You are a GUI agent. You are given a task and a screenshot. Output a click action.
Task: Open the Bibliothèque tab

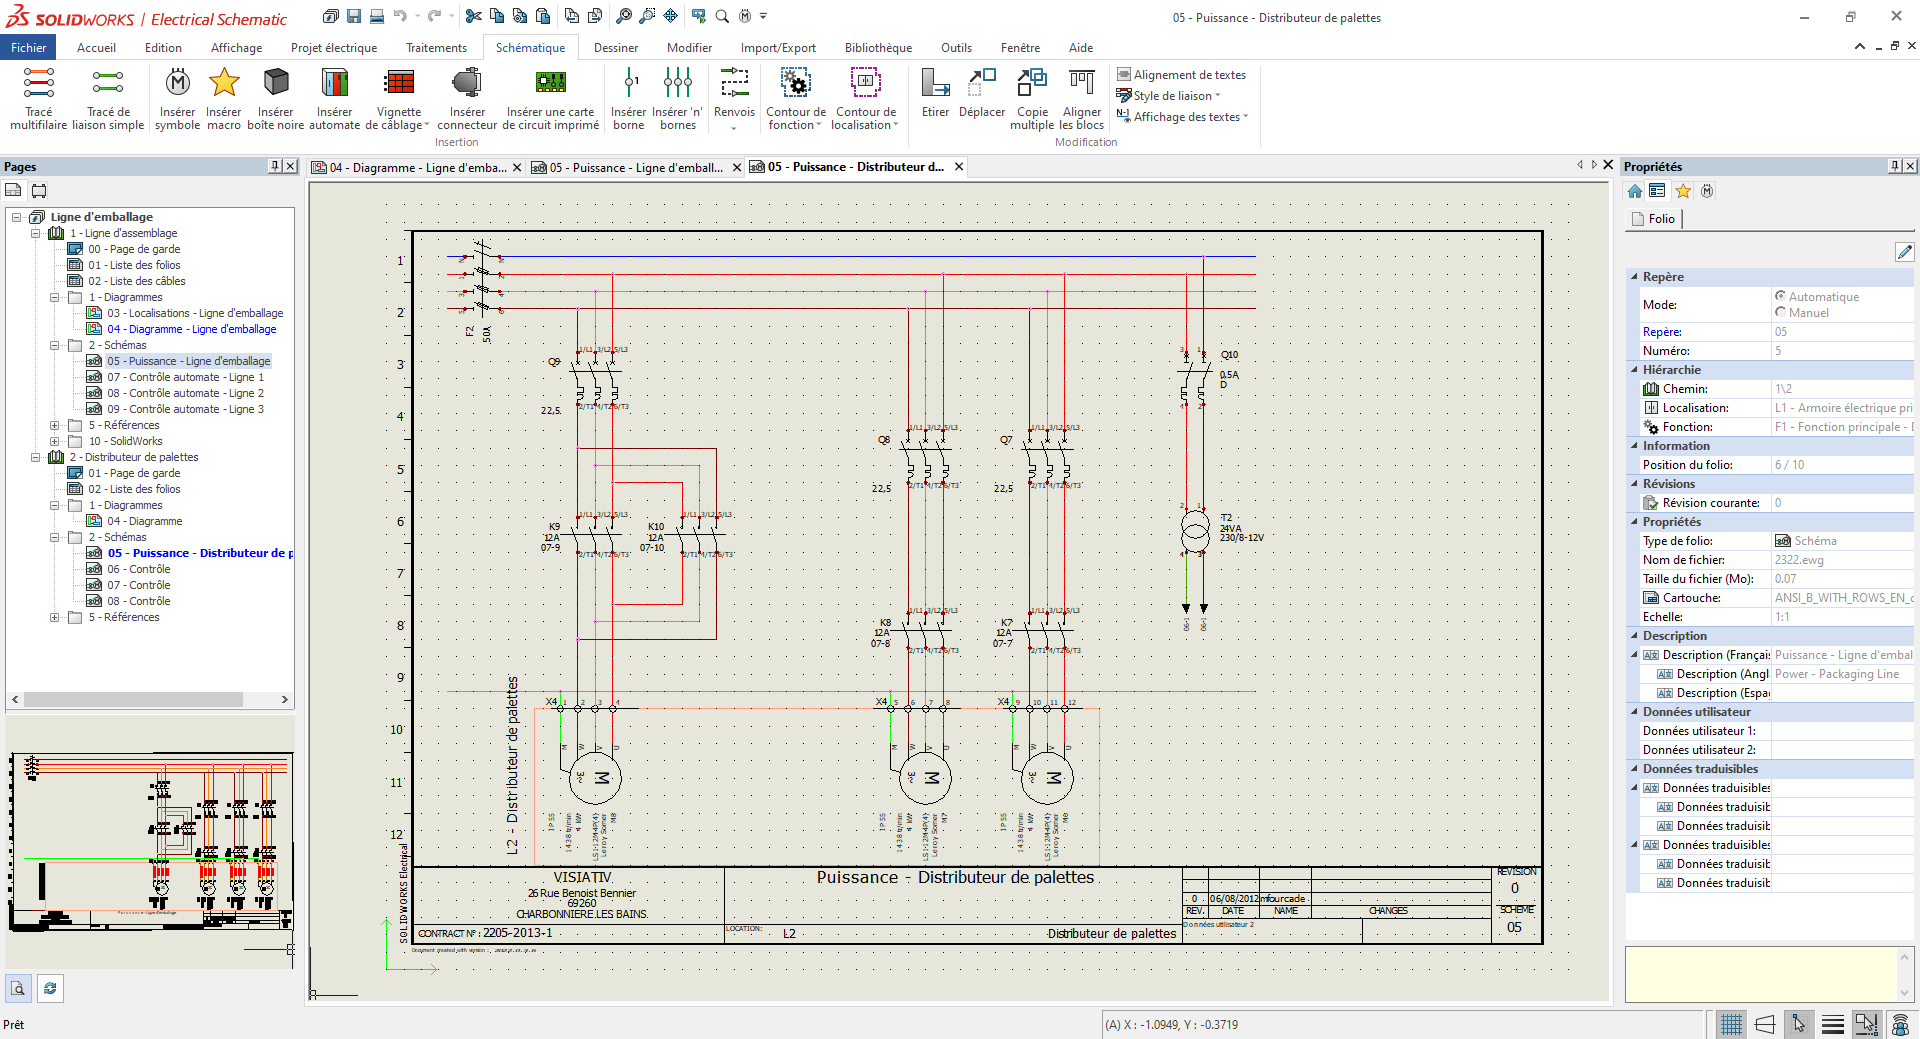click(x=878, y=48)
